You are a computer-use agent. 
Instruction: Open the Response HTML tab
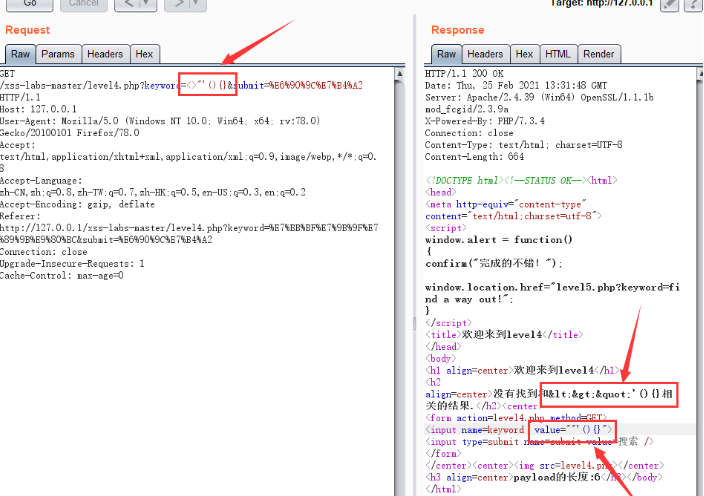click(x=558, y=54)
